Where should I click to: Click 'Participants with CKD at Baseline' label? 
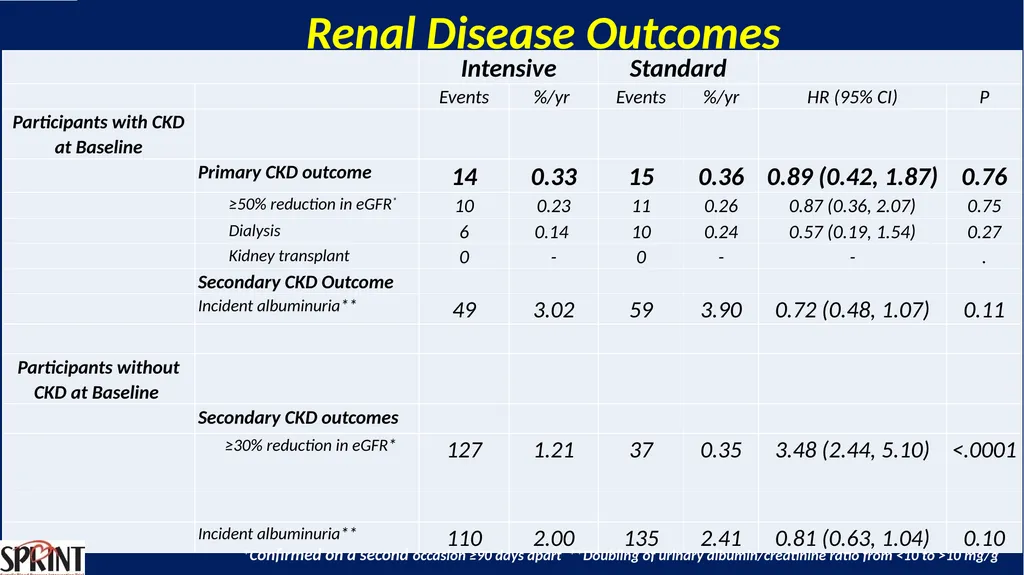99,135
